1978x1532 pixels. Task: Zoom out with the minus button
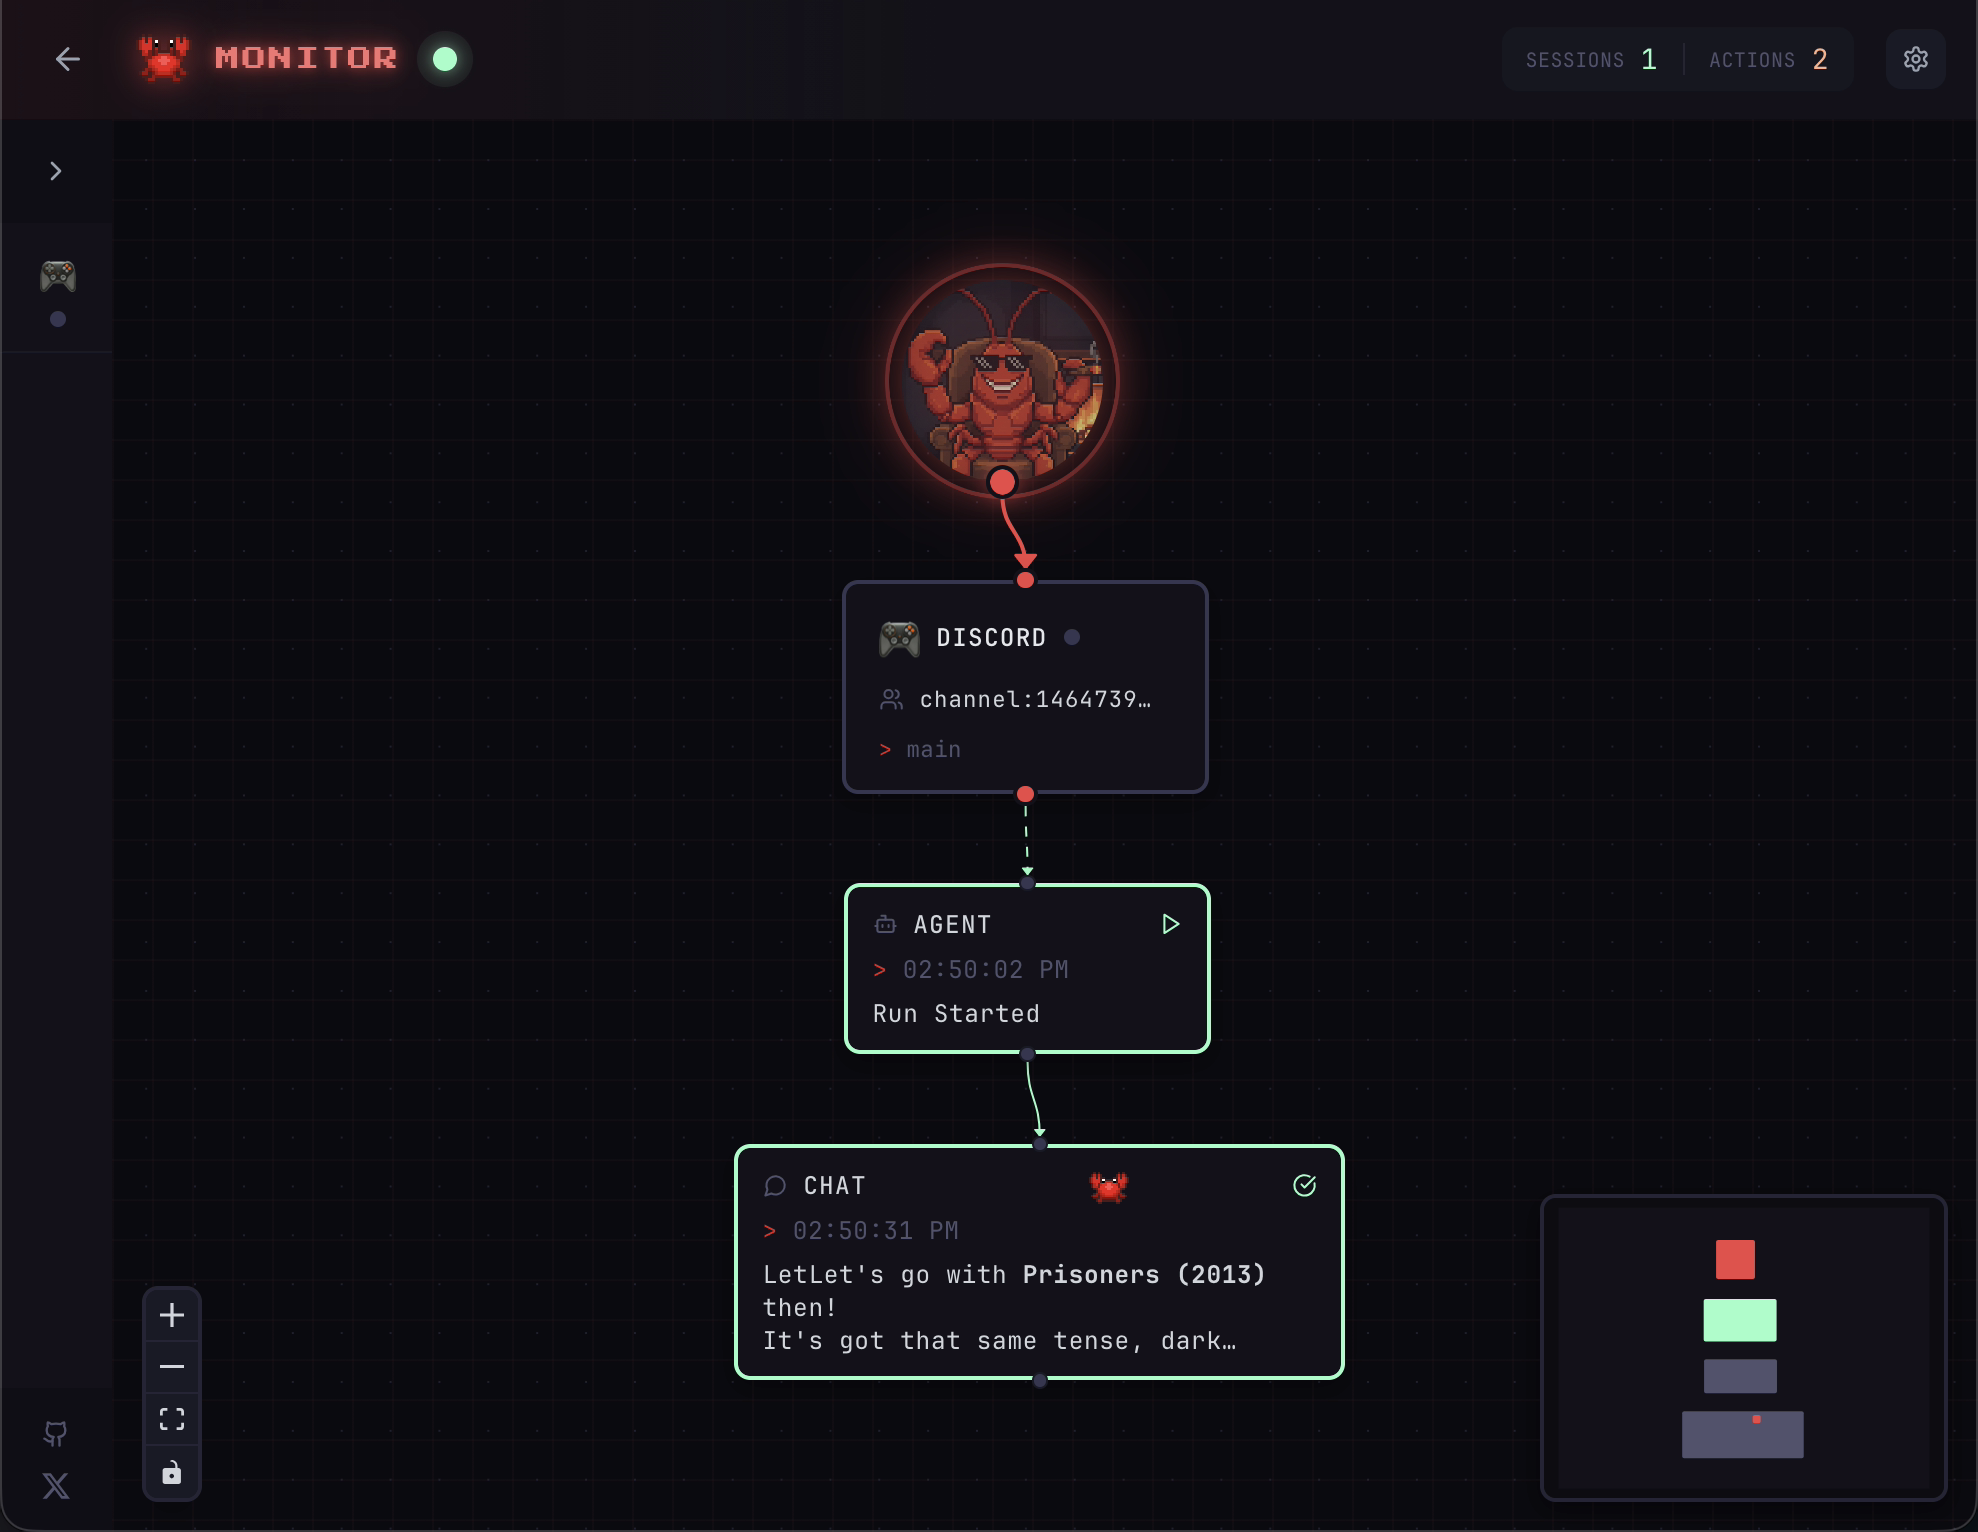[172, 1367]
